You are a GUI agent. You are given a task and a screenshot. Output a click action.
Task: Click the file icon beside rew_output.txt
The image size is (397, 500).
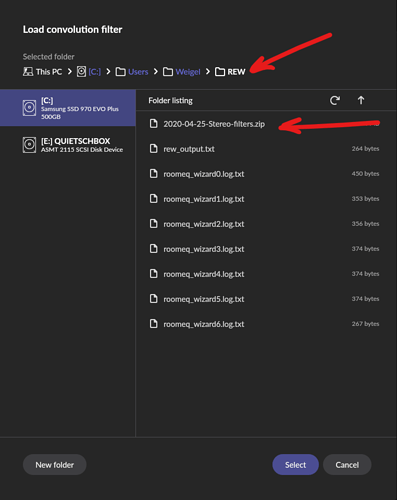[153, 148]
